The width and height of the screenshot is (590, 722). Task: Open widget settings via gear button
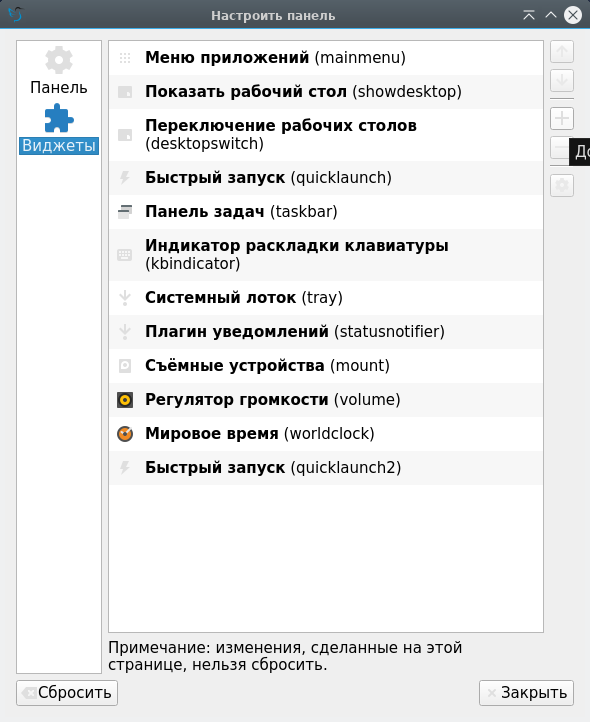[561, 186]
